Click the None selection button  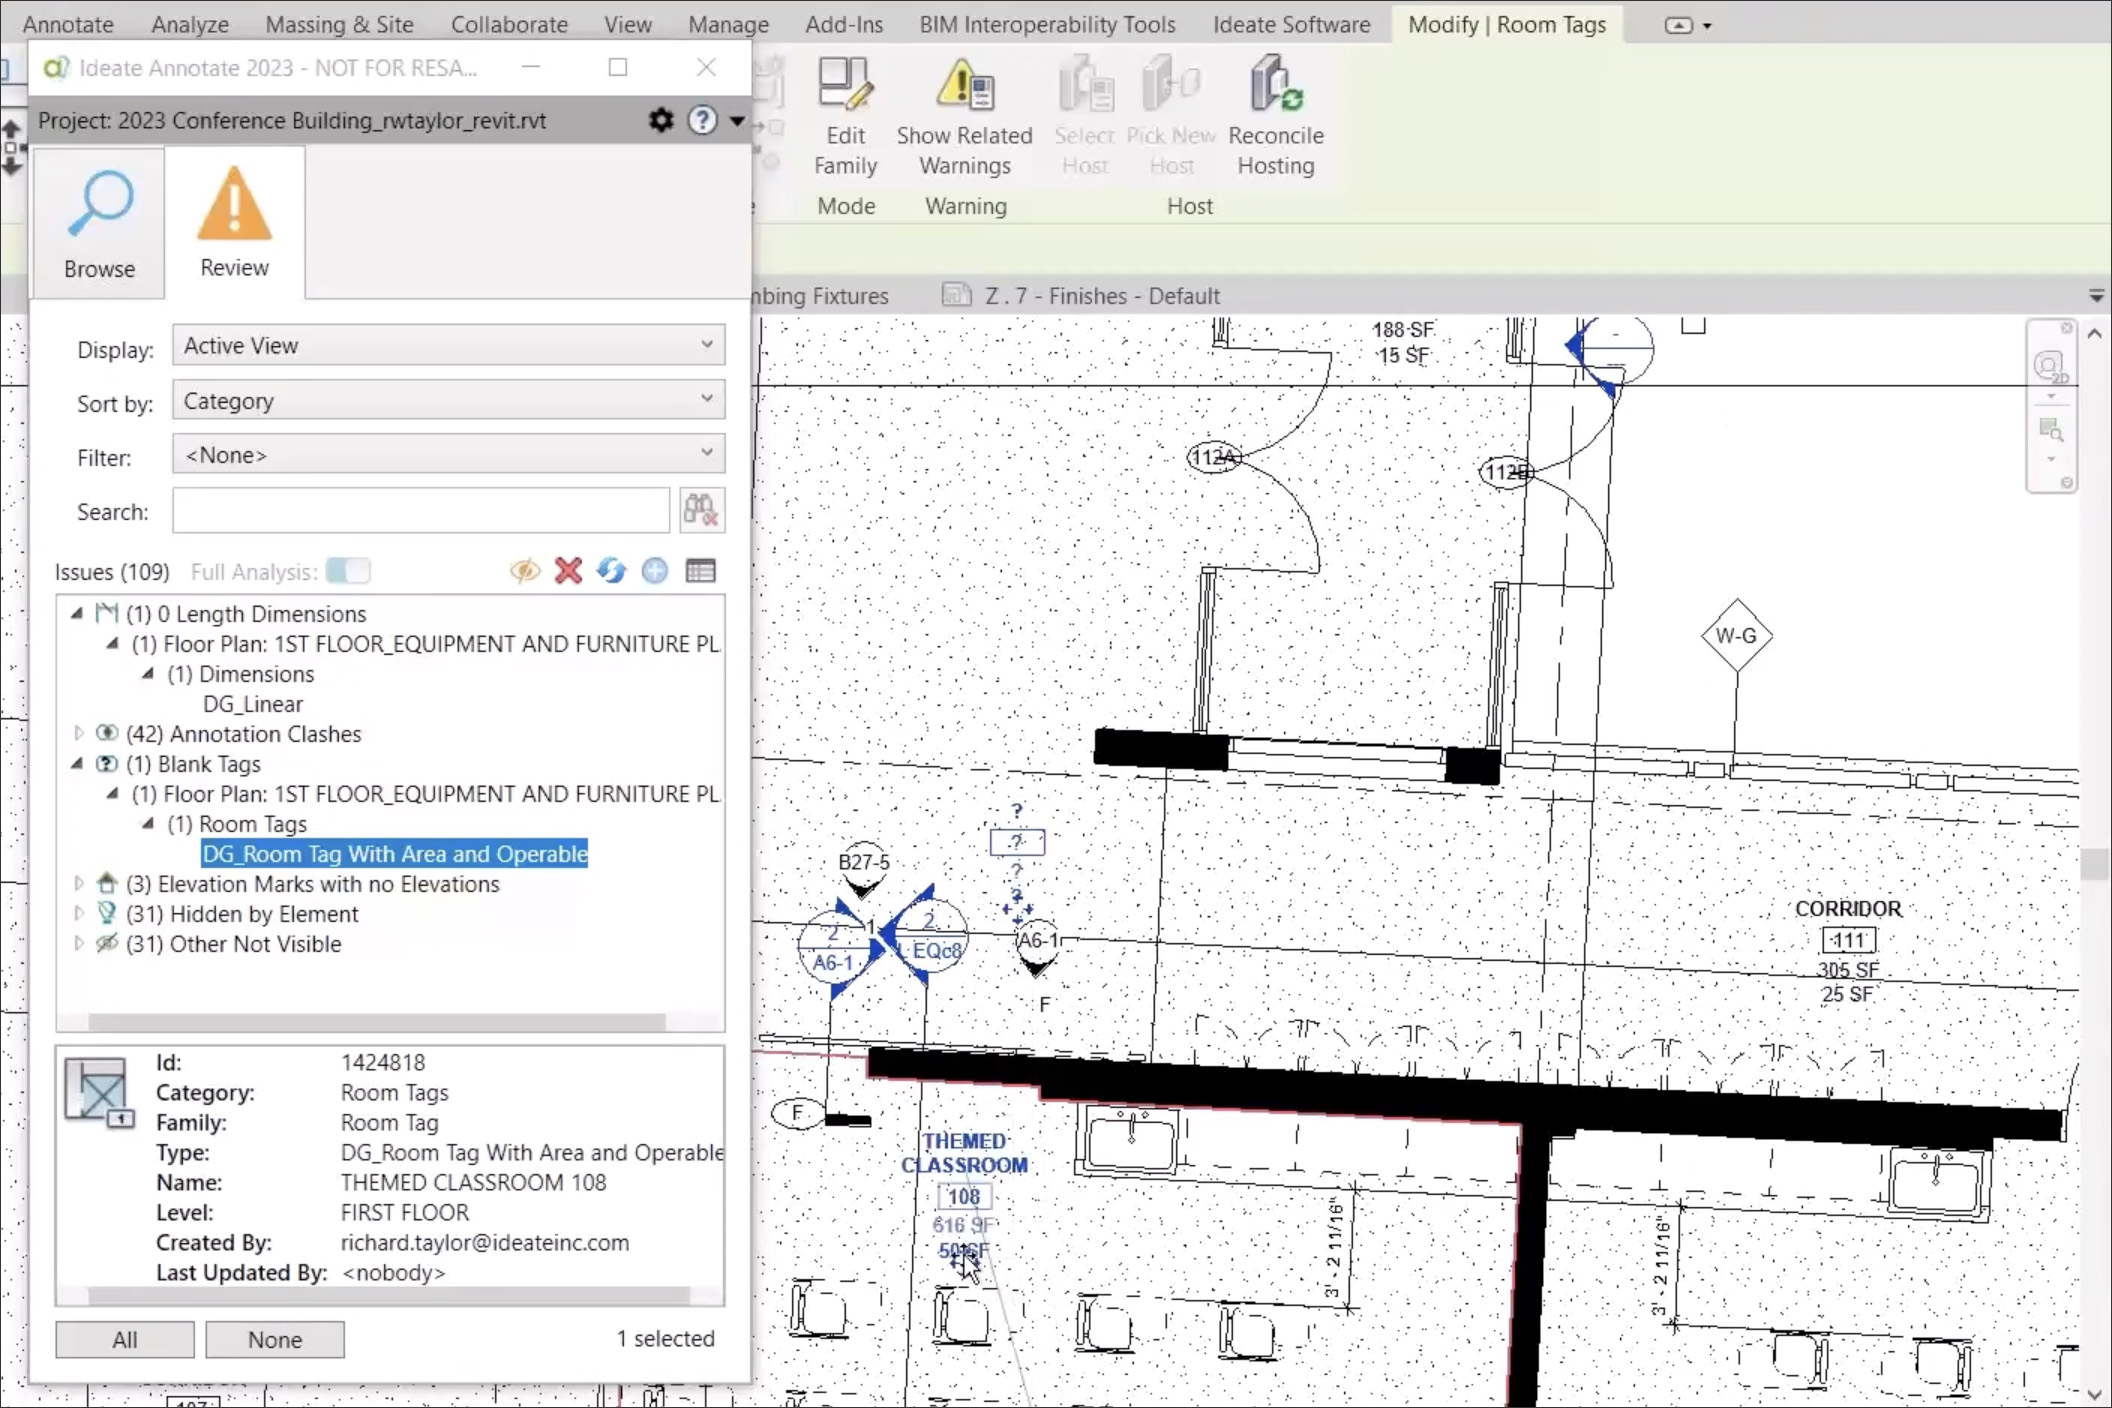click(275, 1339)
